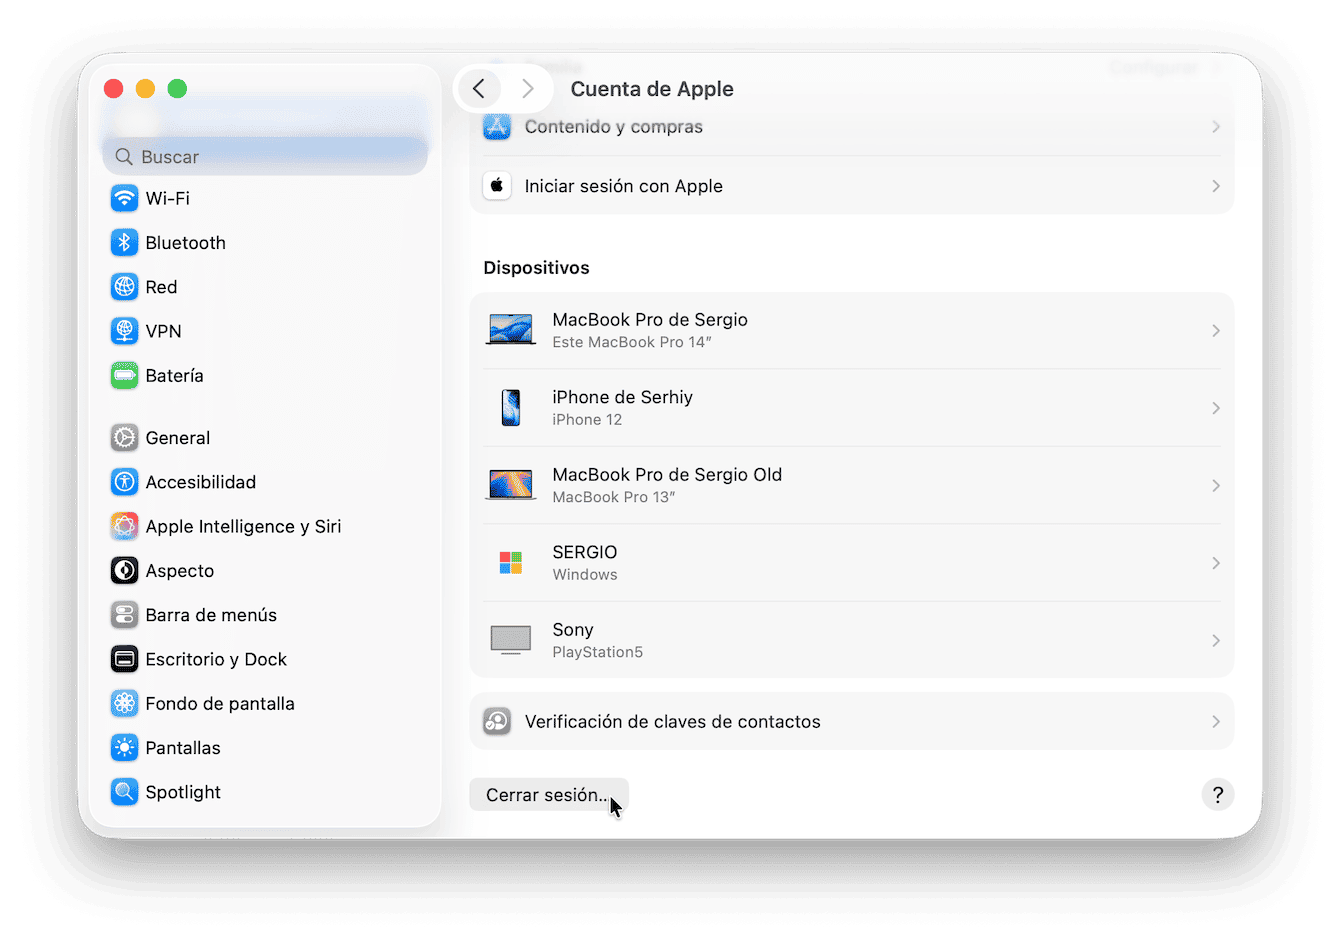Select the Pantallas label in the sidebar

(x=183, y=747)
